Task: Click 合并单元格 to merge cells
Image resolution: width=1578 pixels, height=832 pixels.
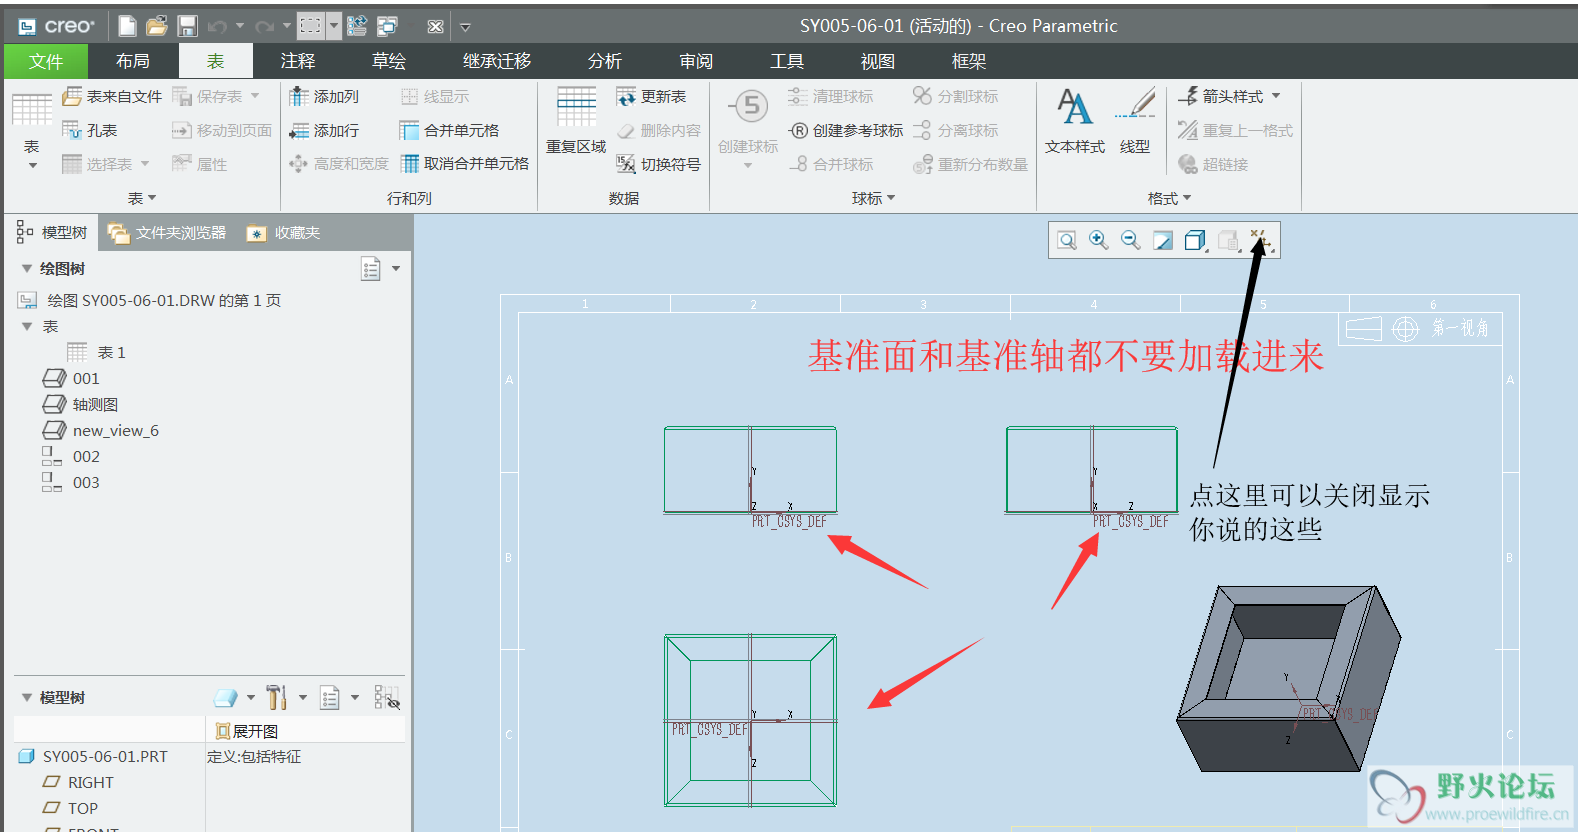Action: coord(449,130)
